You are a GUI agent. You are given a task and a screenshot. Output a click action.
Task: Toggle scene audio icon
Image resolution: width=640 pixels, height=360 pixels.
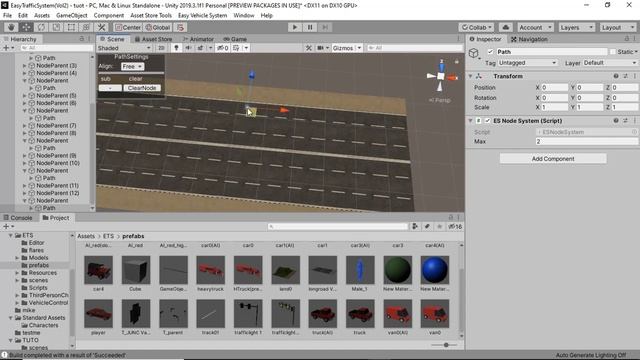(x=188, y=48)
